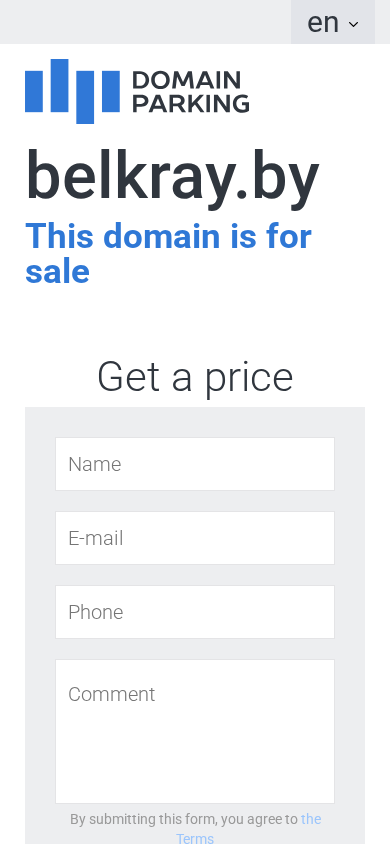Focus the E-mail input field
The image size is (390, 844).
(195, 538)
